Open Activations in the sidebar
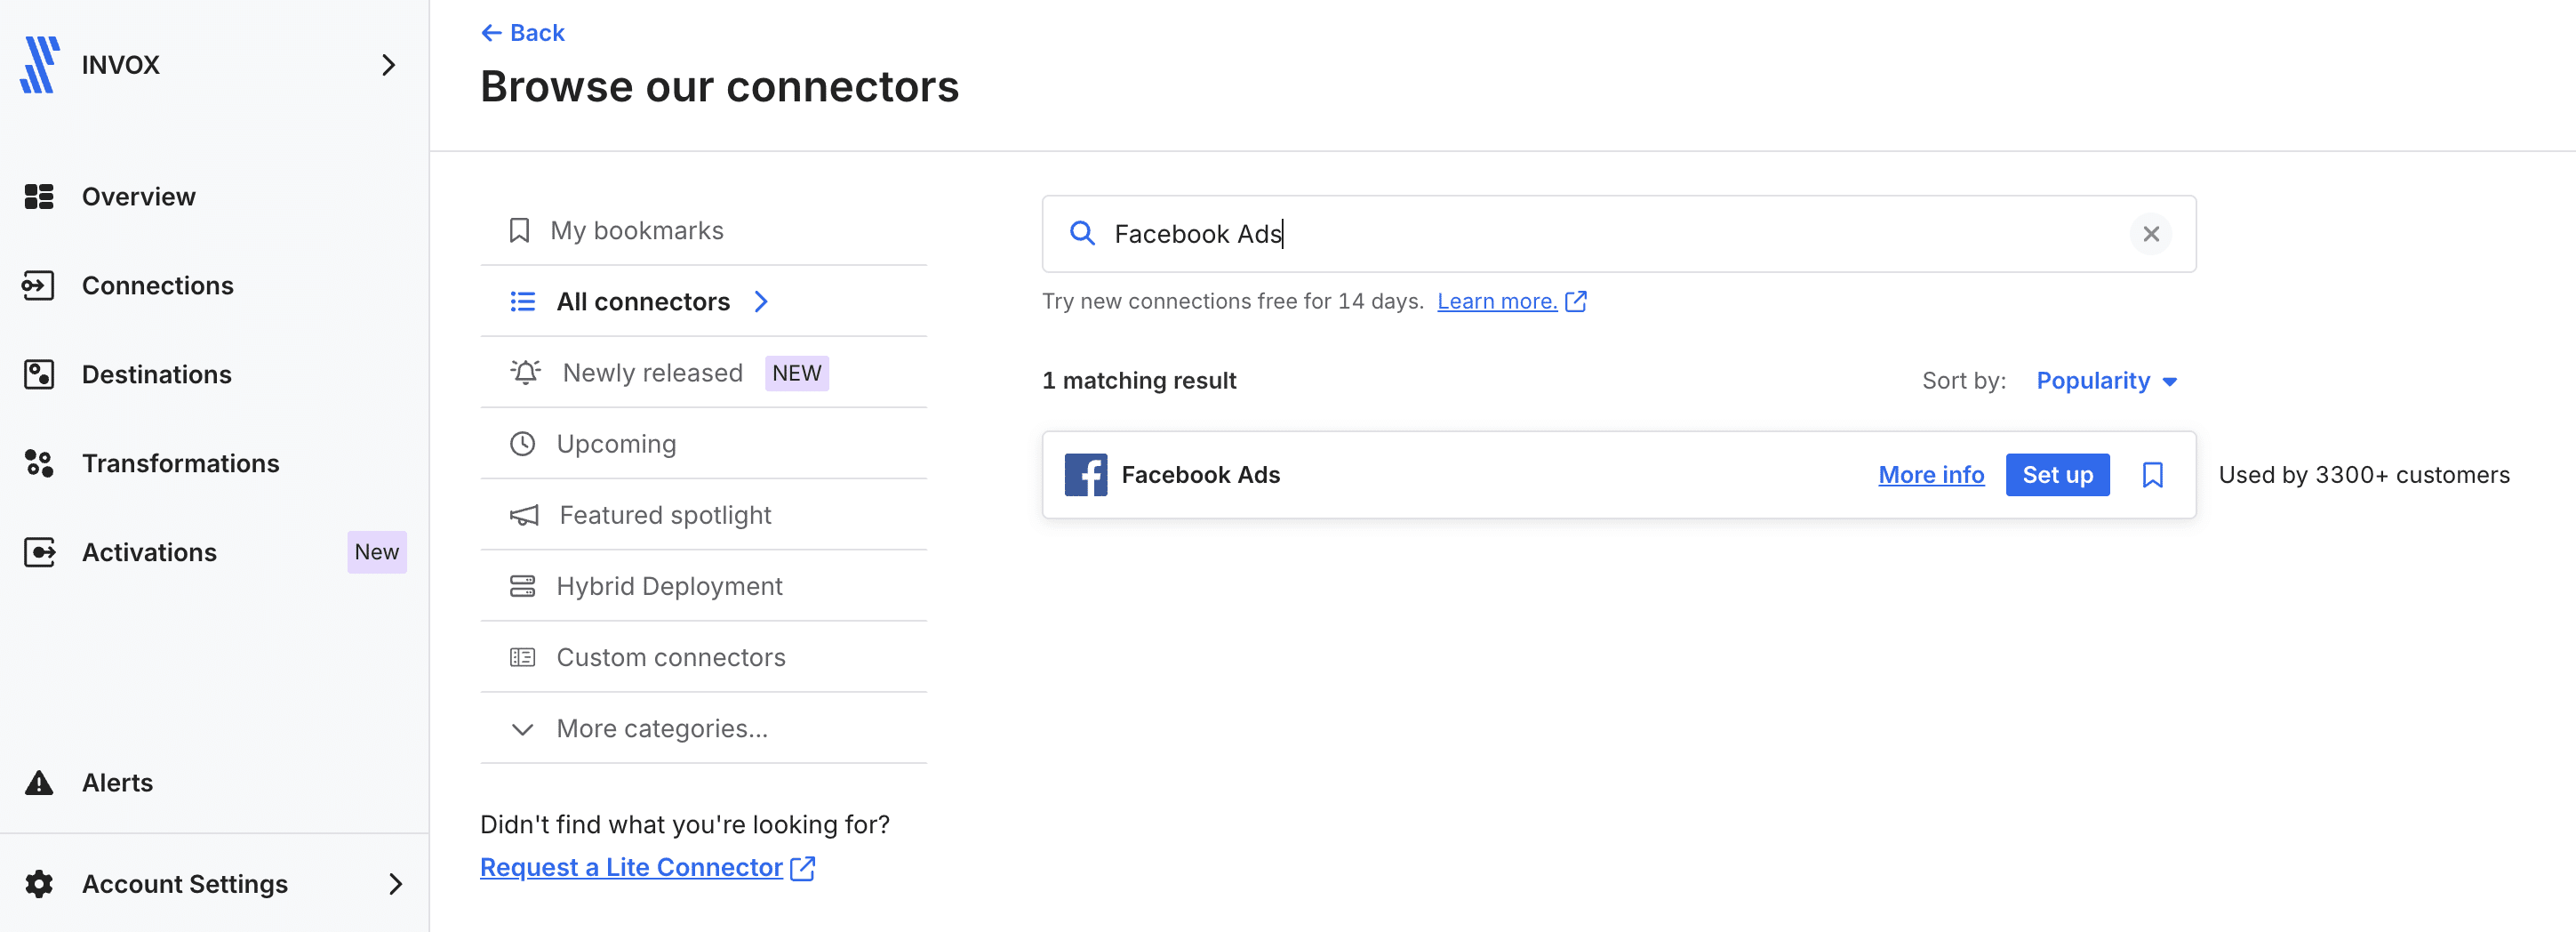The image size is (2576, 932). point(149,552)
